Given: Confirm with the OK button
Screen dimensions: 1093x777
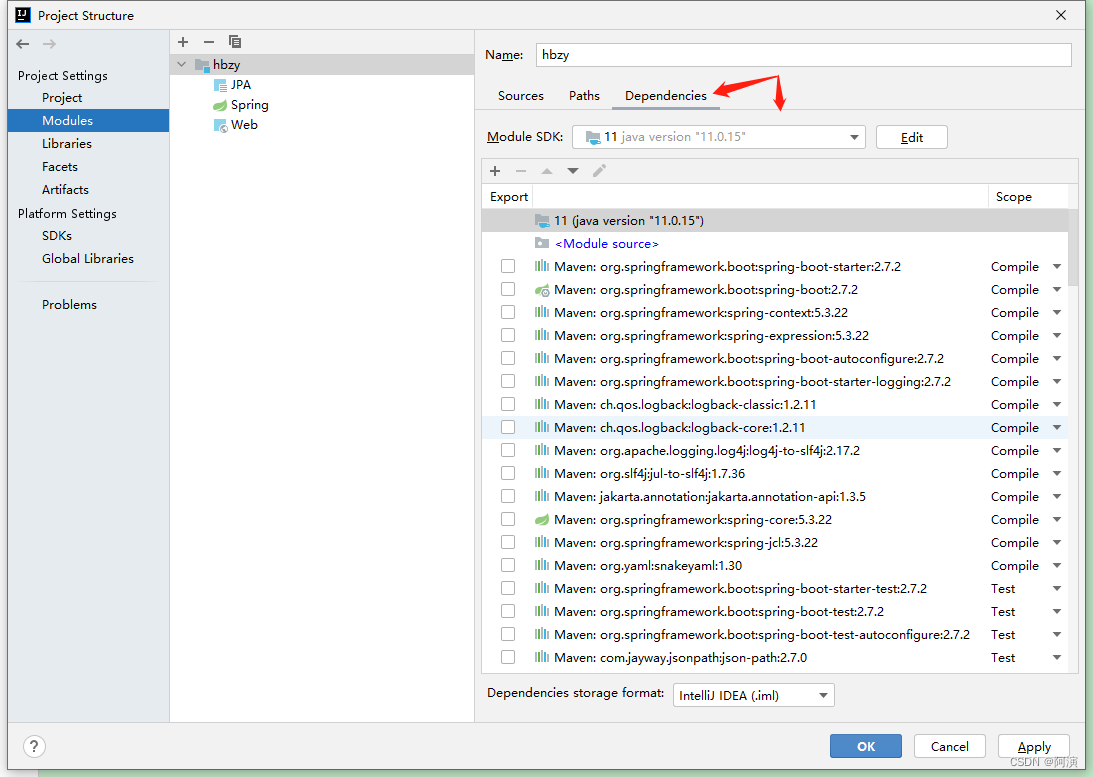Looking at the screenshot, I should pyautogui.click(x=866, y=746).
